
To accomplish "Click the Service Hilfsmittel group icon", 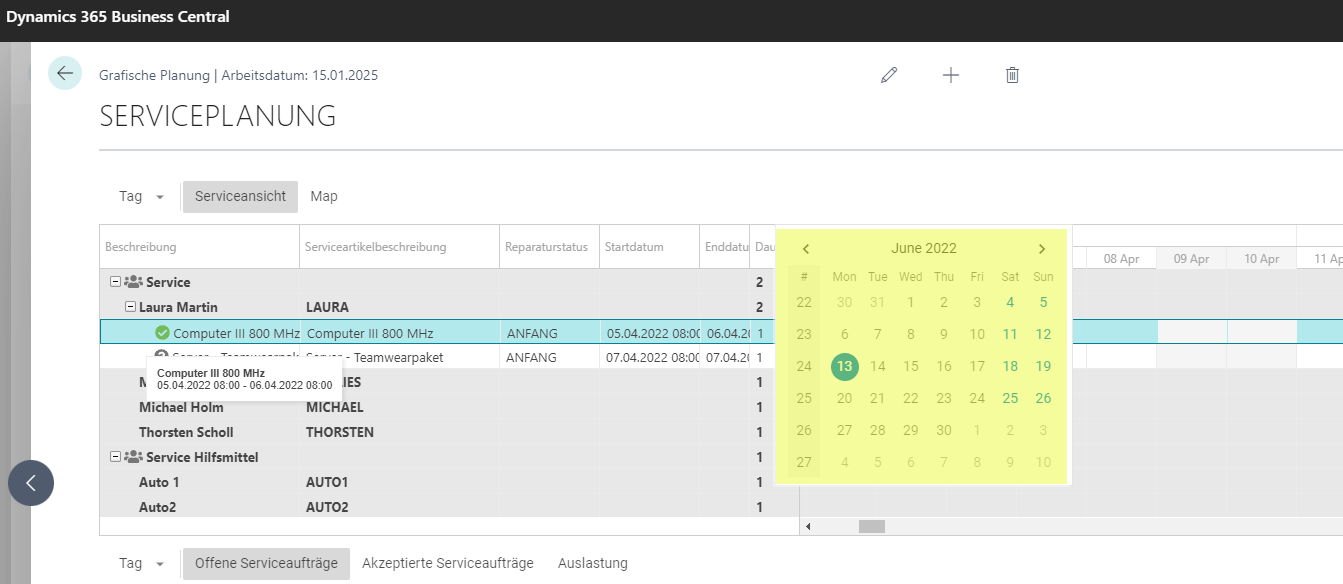I will pyautogui.click(x=133, y=457).
